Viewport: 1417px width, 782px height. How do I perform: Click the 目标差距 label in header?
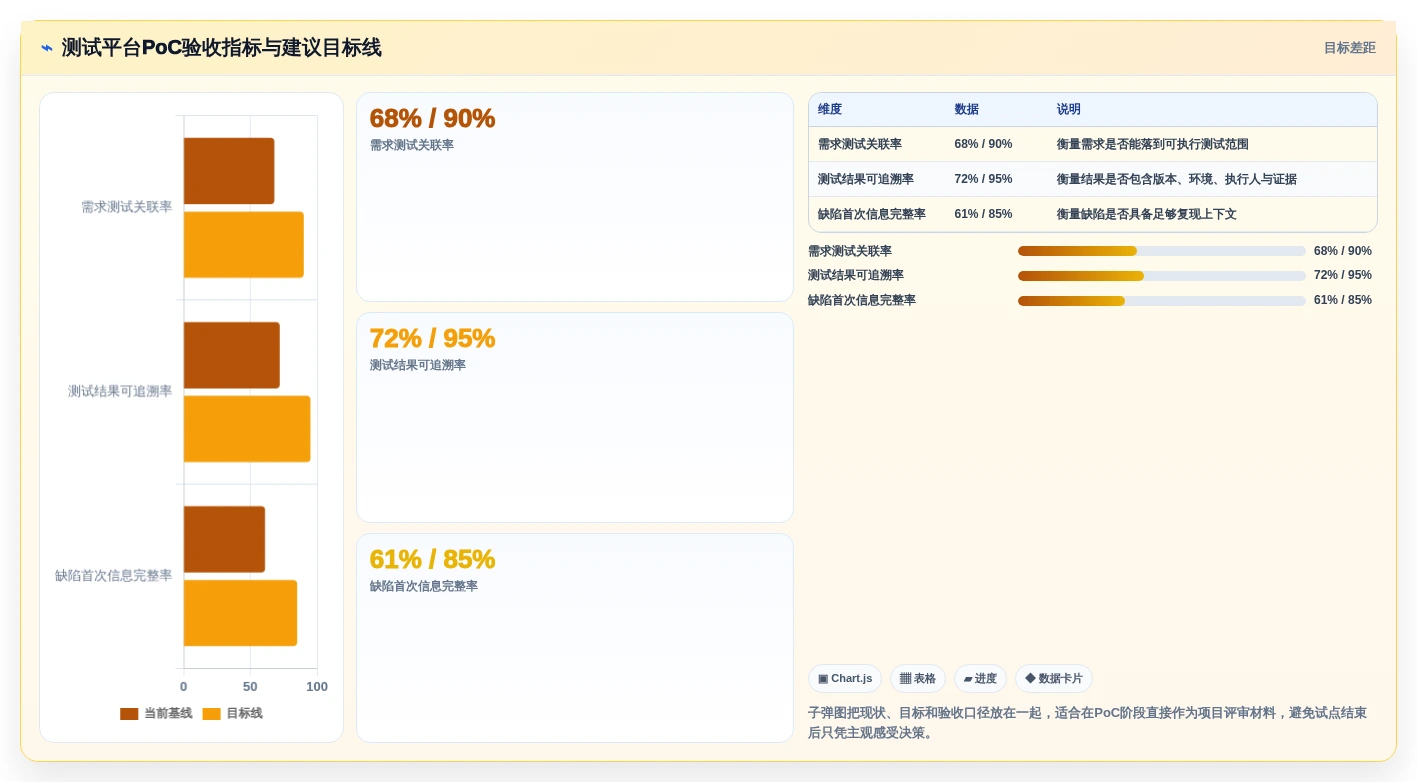1349,48
